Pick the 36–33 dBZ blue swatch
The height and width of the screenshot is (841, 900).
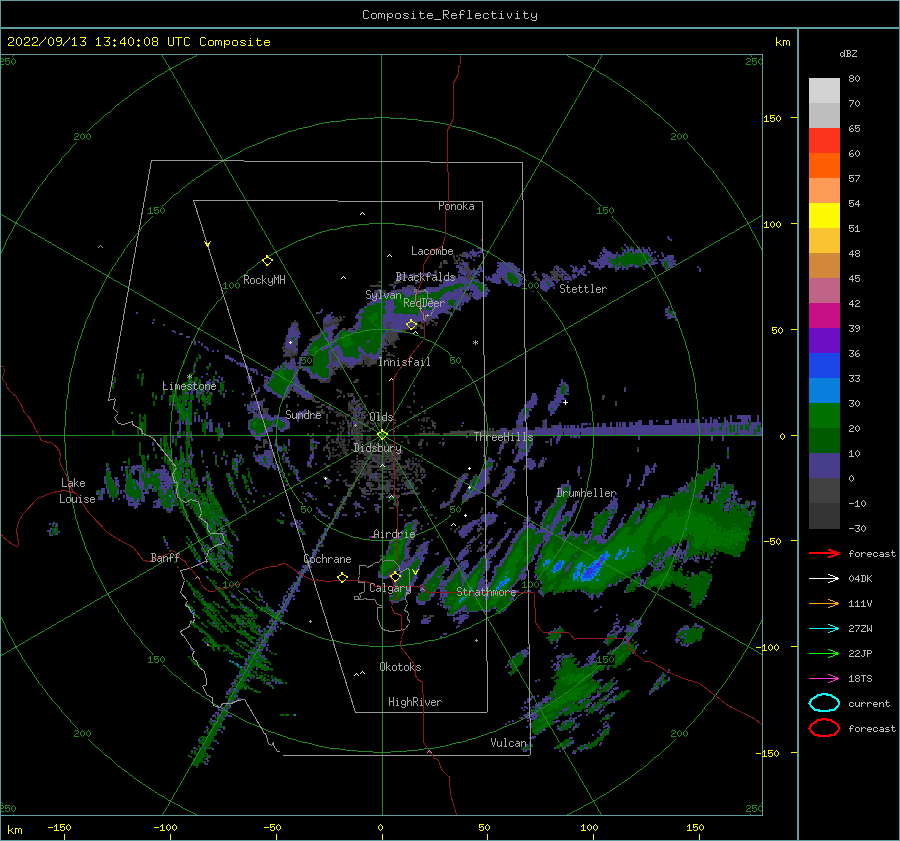coord(824,366)
